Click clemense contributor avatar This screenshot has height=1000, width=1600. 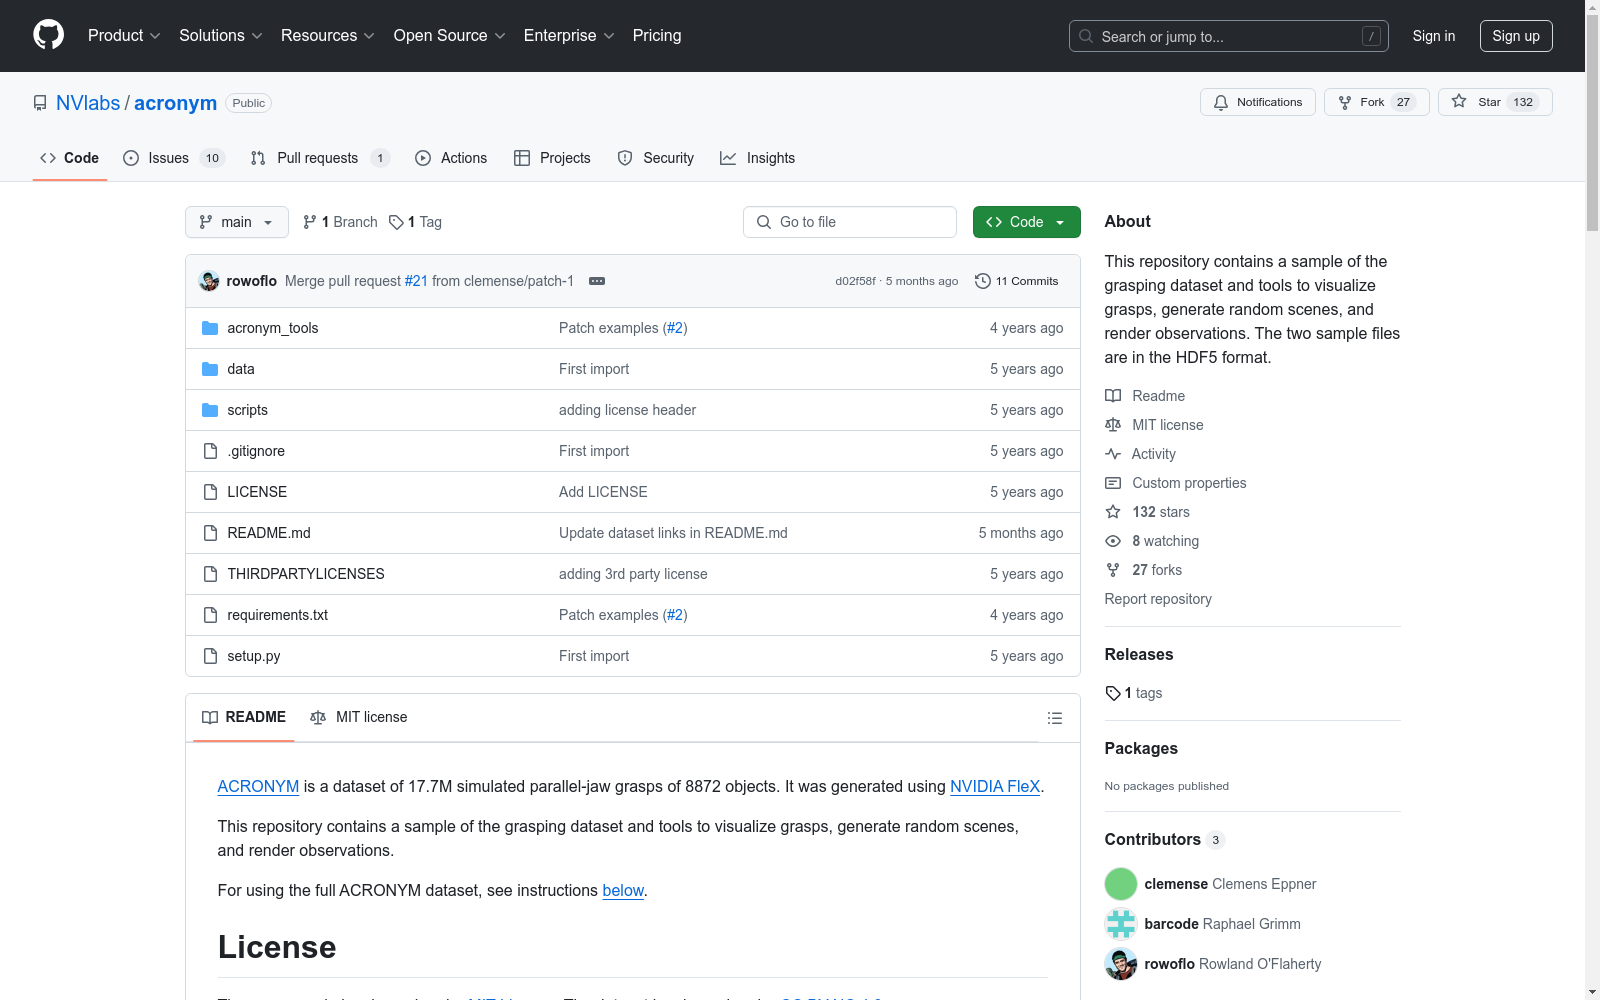point(1121,884)
